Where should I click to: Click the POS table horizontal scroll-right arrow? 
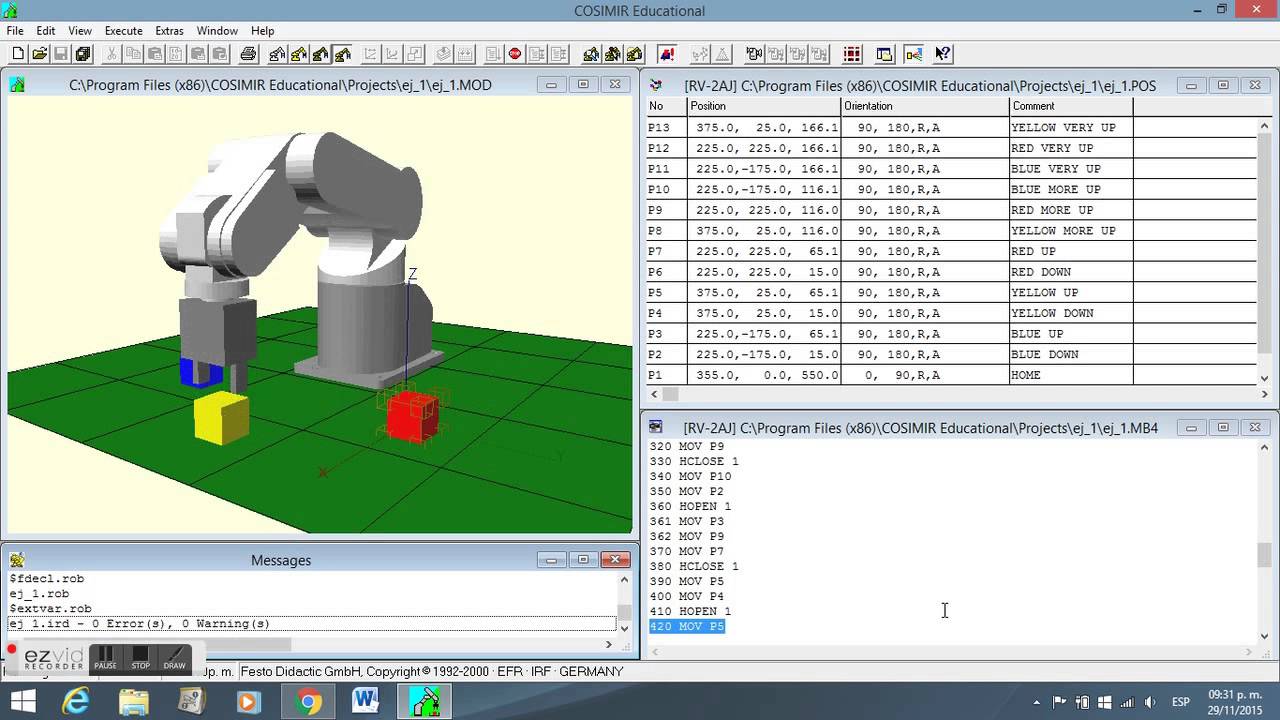(1265, 395)
